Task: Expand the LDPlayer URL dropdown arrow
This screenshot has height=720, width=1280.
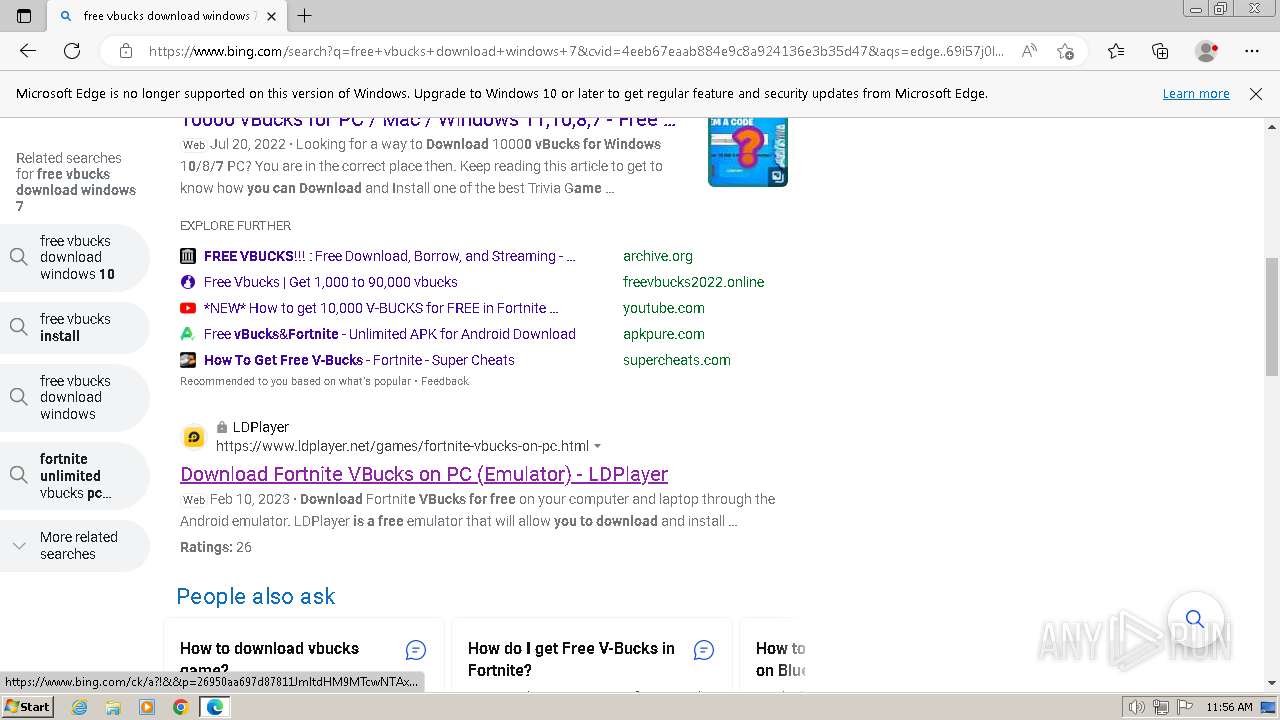Action: [x=597, y=446]
